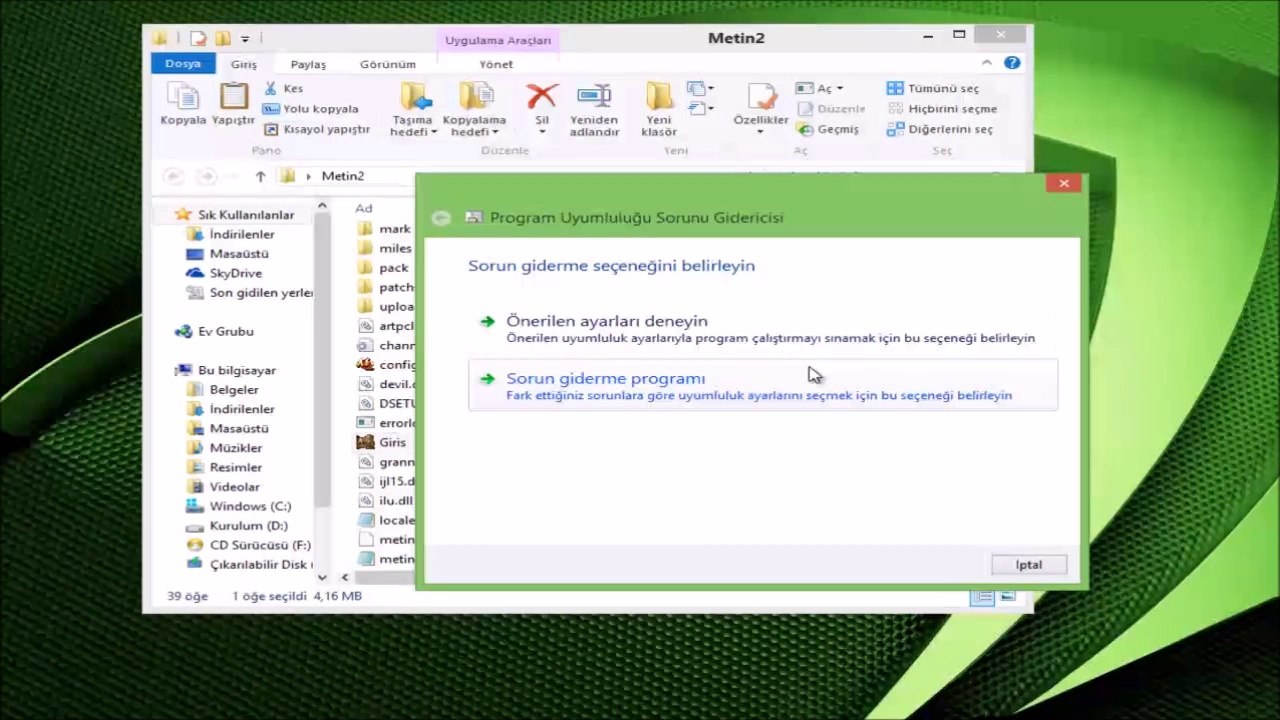Sort files by clicking the Ad column header
Viewport: 1280px width, 720px height.
364,208
